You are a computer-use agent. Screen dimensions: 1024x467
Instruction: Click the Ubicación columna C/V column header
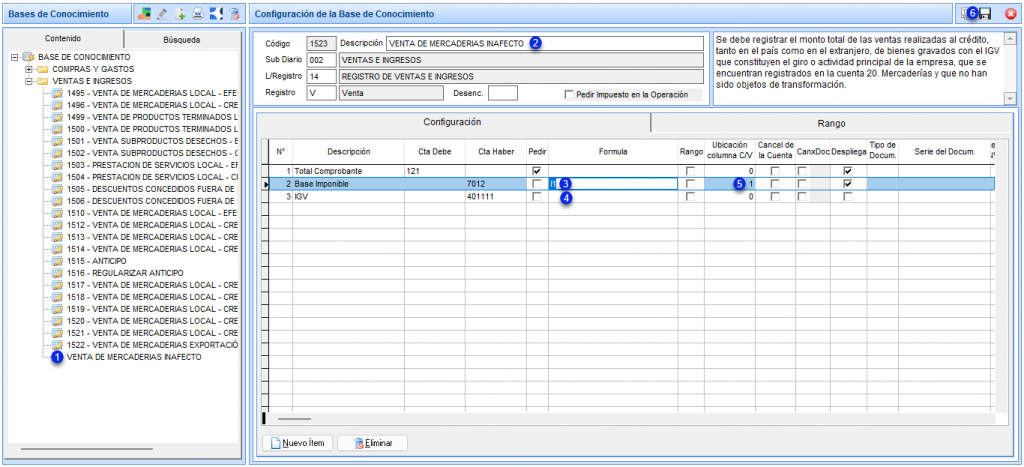coord(729,152)
